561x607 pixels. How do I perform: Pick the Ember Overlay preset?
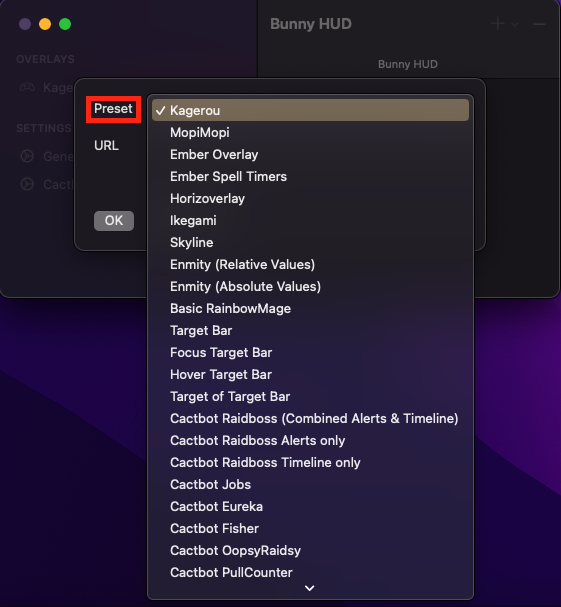click(x=310, y=154)
